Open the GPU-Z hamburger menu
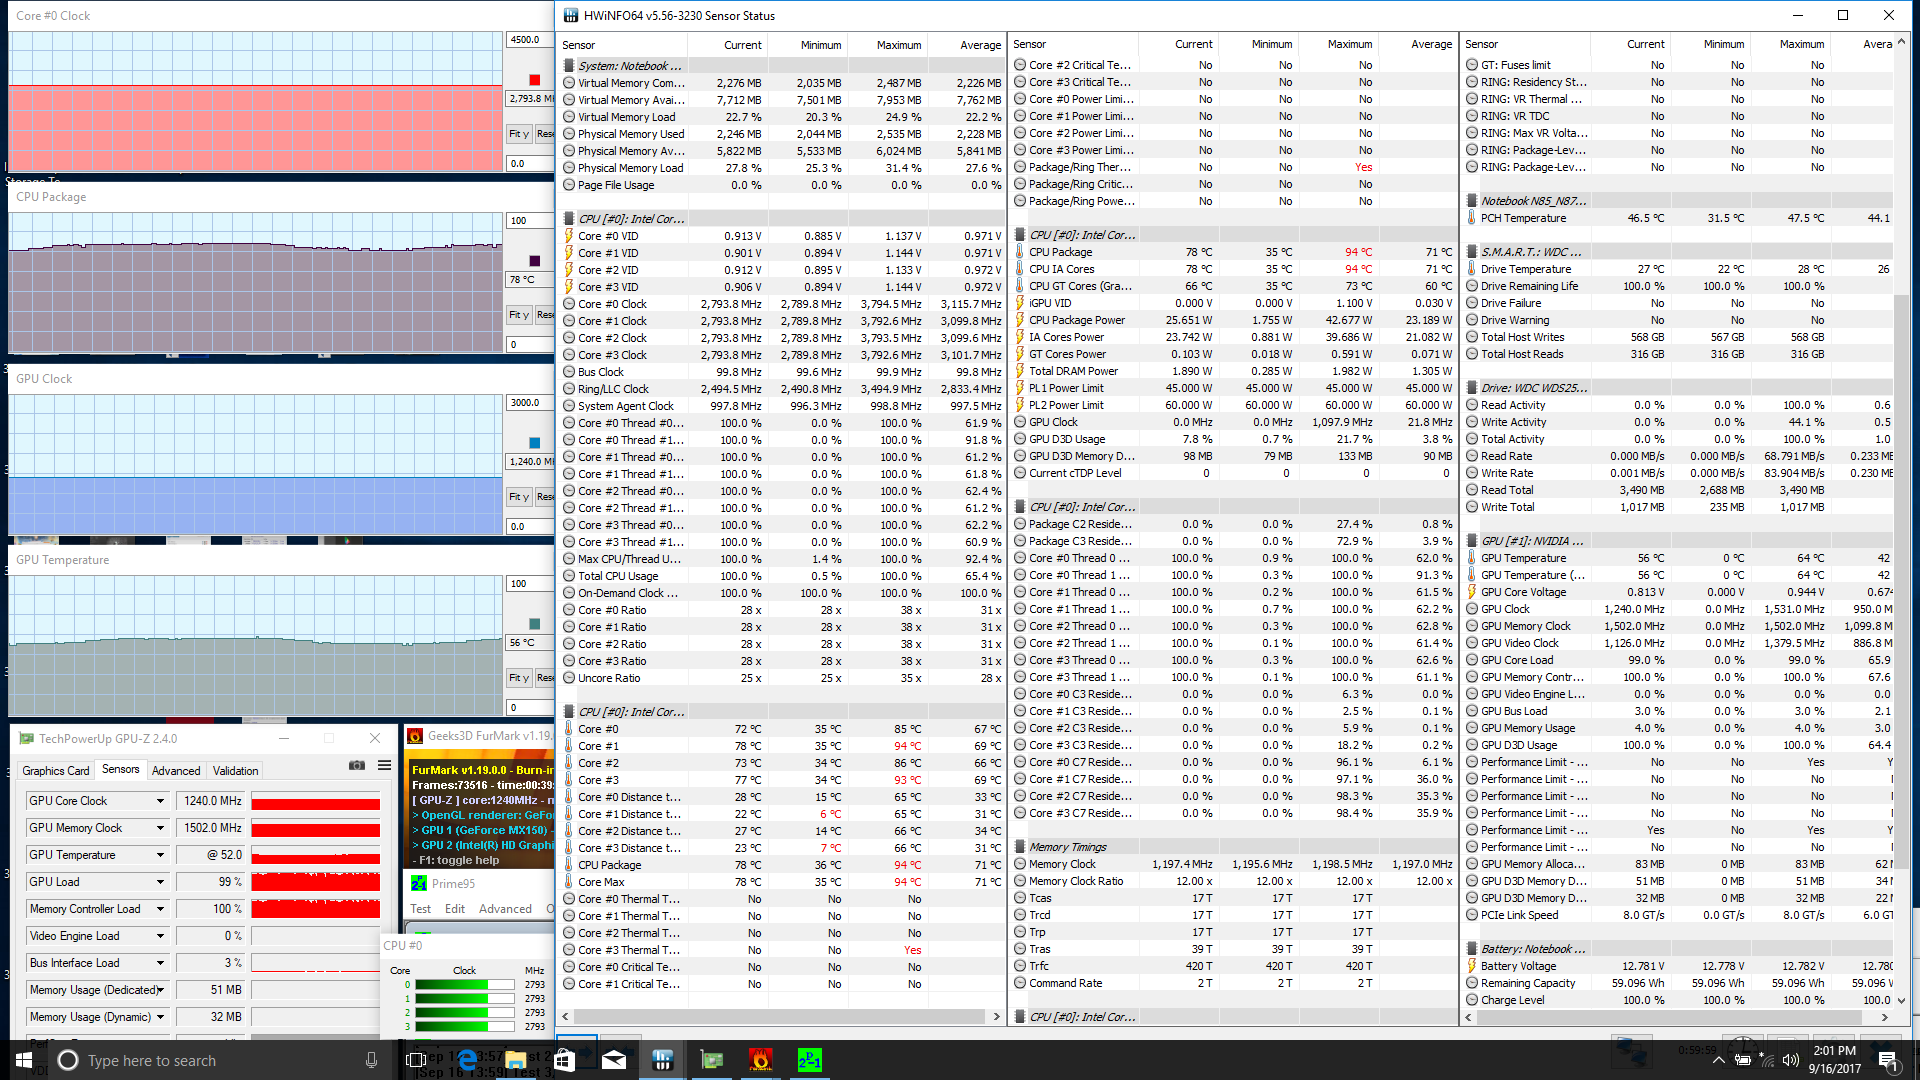Viewport: 1920px width, 1080px height. (384, 765)
